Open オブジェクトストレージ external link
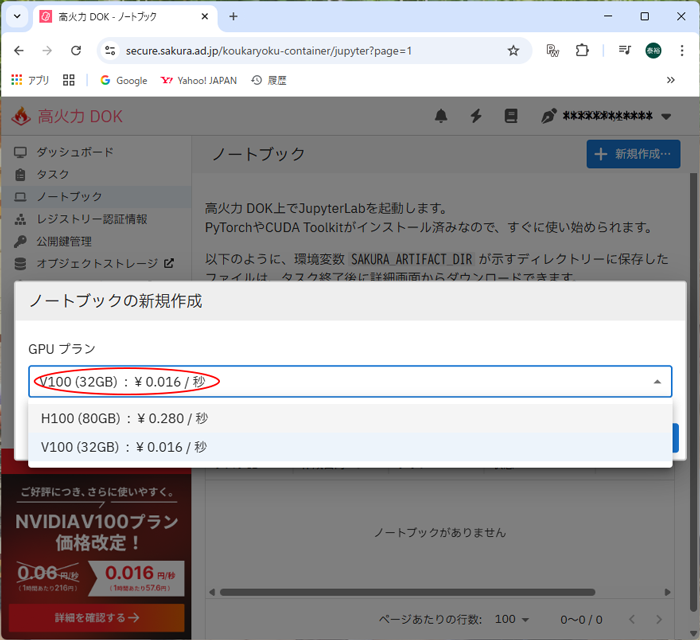Viewport: 700px width, 640px height. point(96,264)
